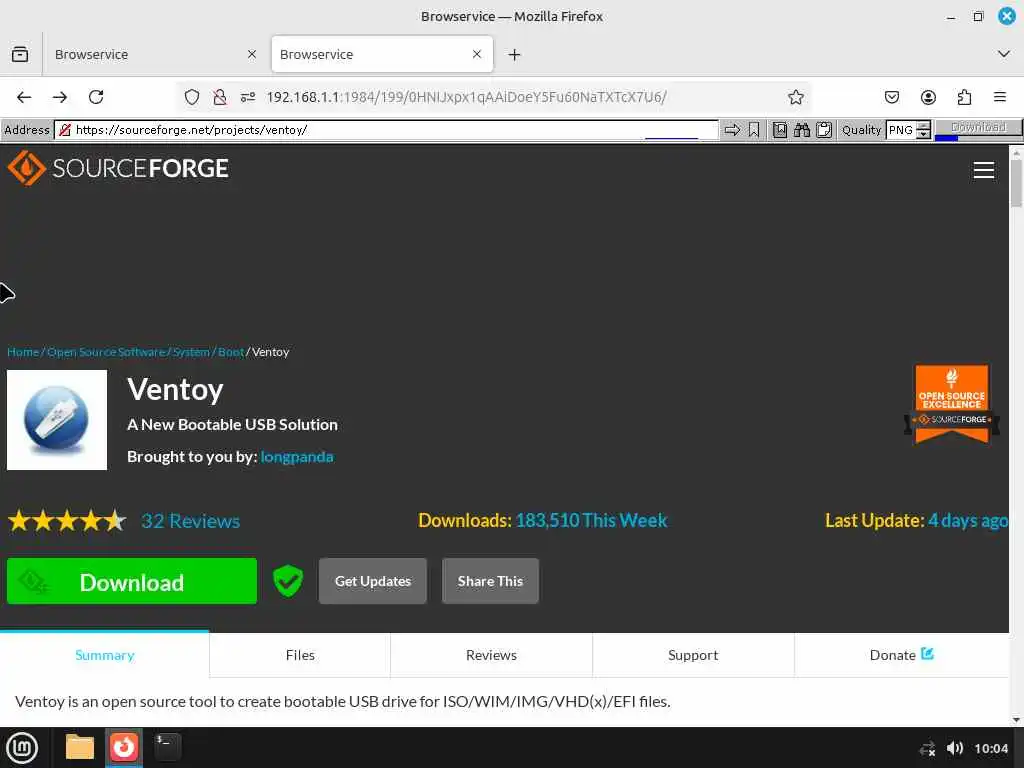This screenshot has width=1024, height=768.
Task: Click the Firefox taskbar icon
Action: tap(123, 747)
